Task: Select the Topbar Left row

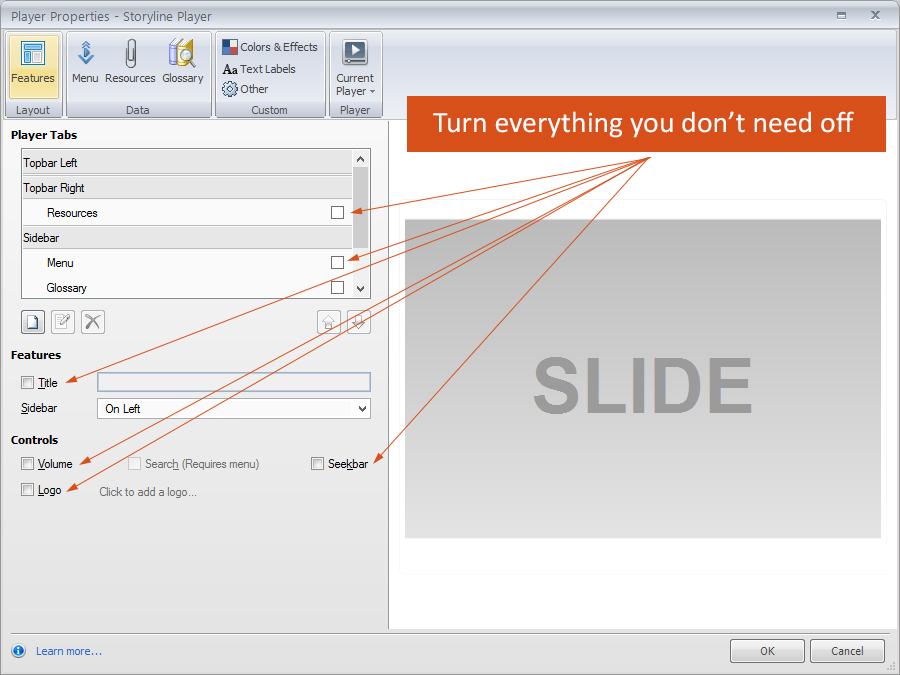Action: [x=187, y=162]
